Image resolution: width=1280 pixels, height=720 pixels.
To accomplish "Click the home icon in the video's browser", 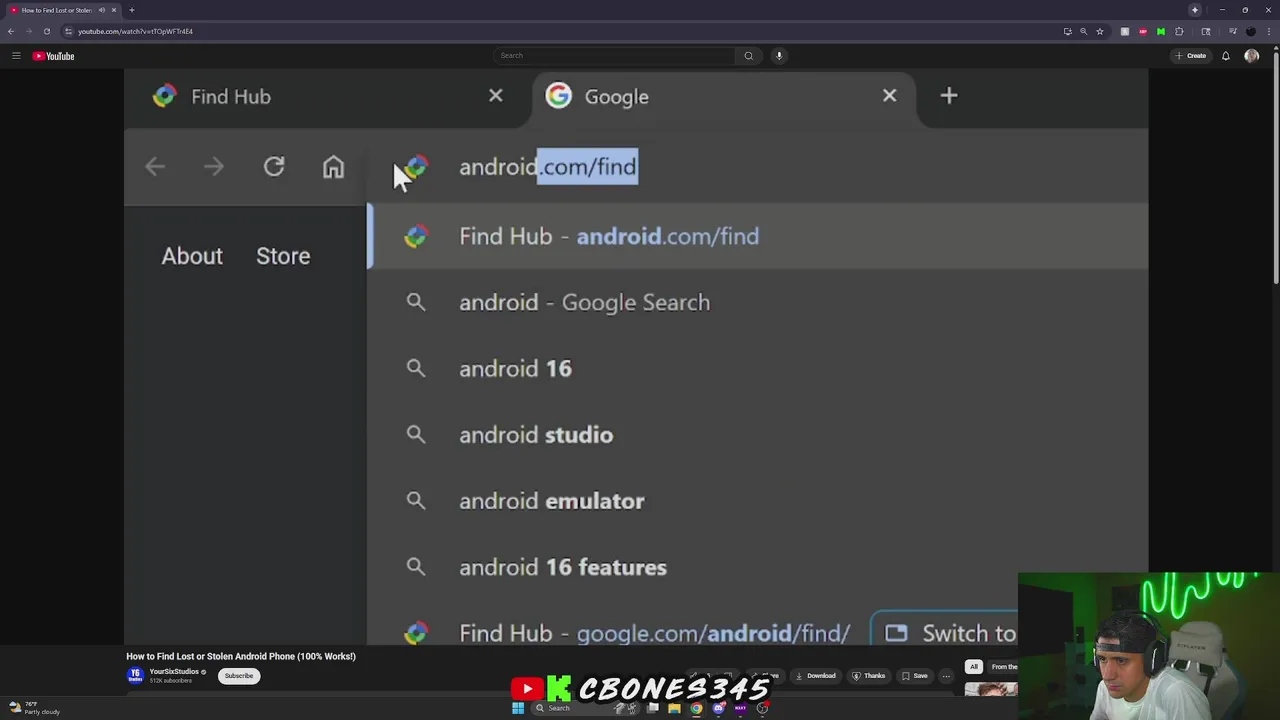I will click(x=333, y=166).
